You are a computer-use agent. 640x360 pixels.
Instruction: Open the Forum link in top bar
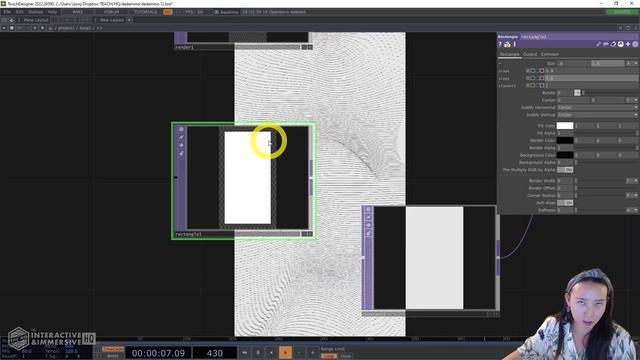pos(111,12)
